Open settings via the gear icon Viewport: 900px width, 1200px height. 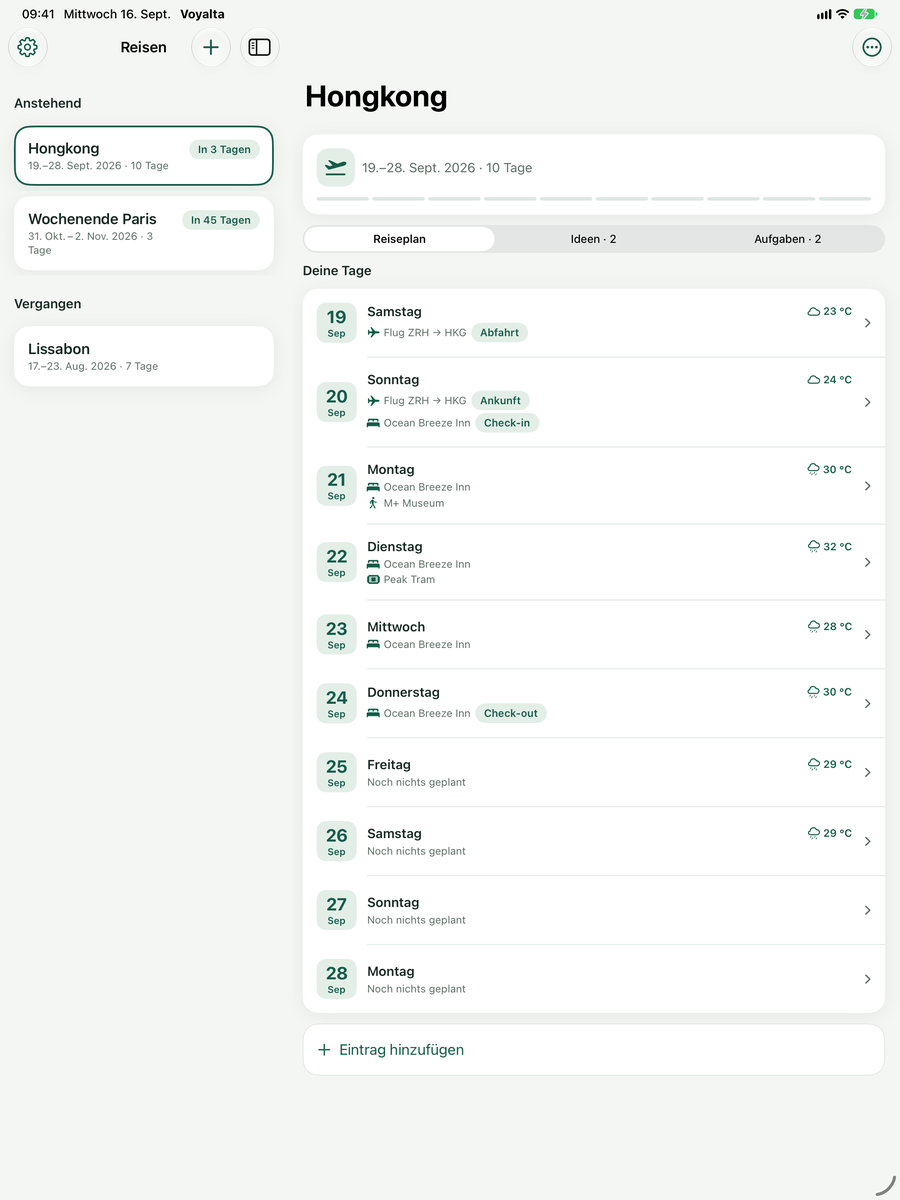tap(28, 47)
